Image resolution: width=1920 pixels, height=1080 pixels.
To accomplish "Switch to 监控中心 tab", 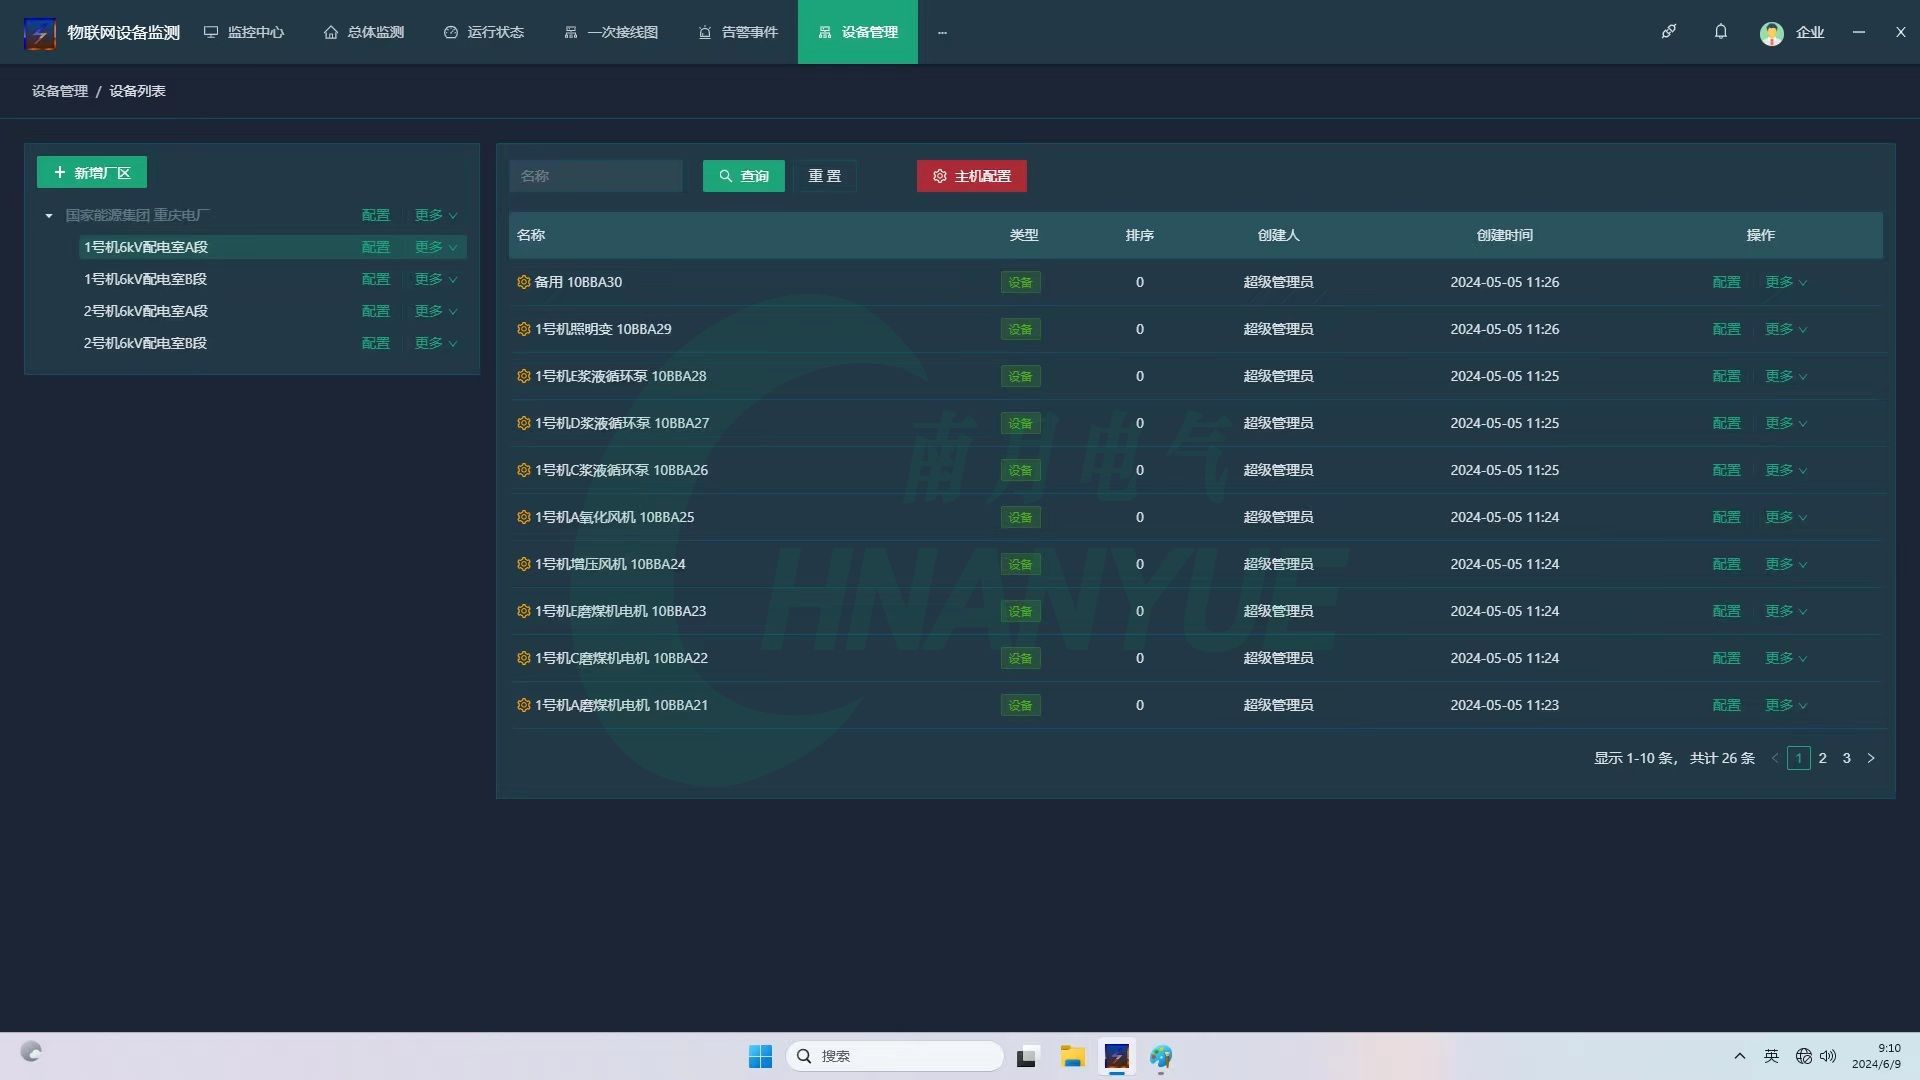I will click(244, 32).
